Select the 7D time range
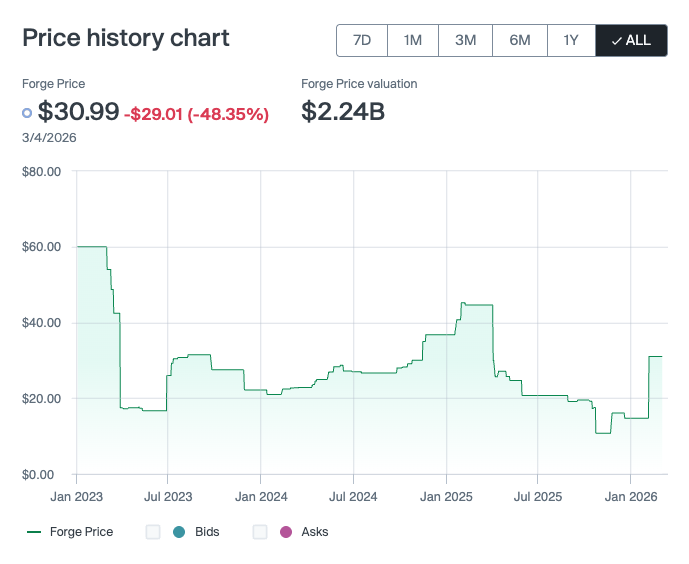 point(362,41)
